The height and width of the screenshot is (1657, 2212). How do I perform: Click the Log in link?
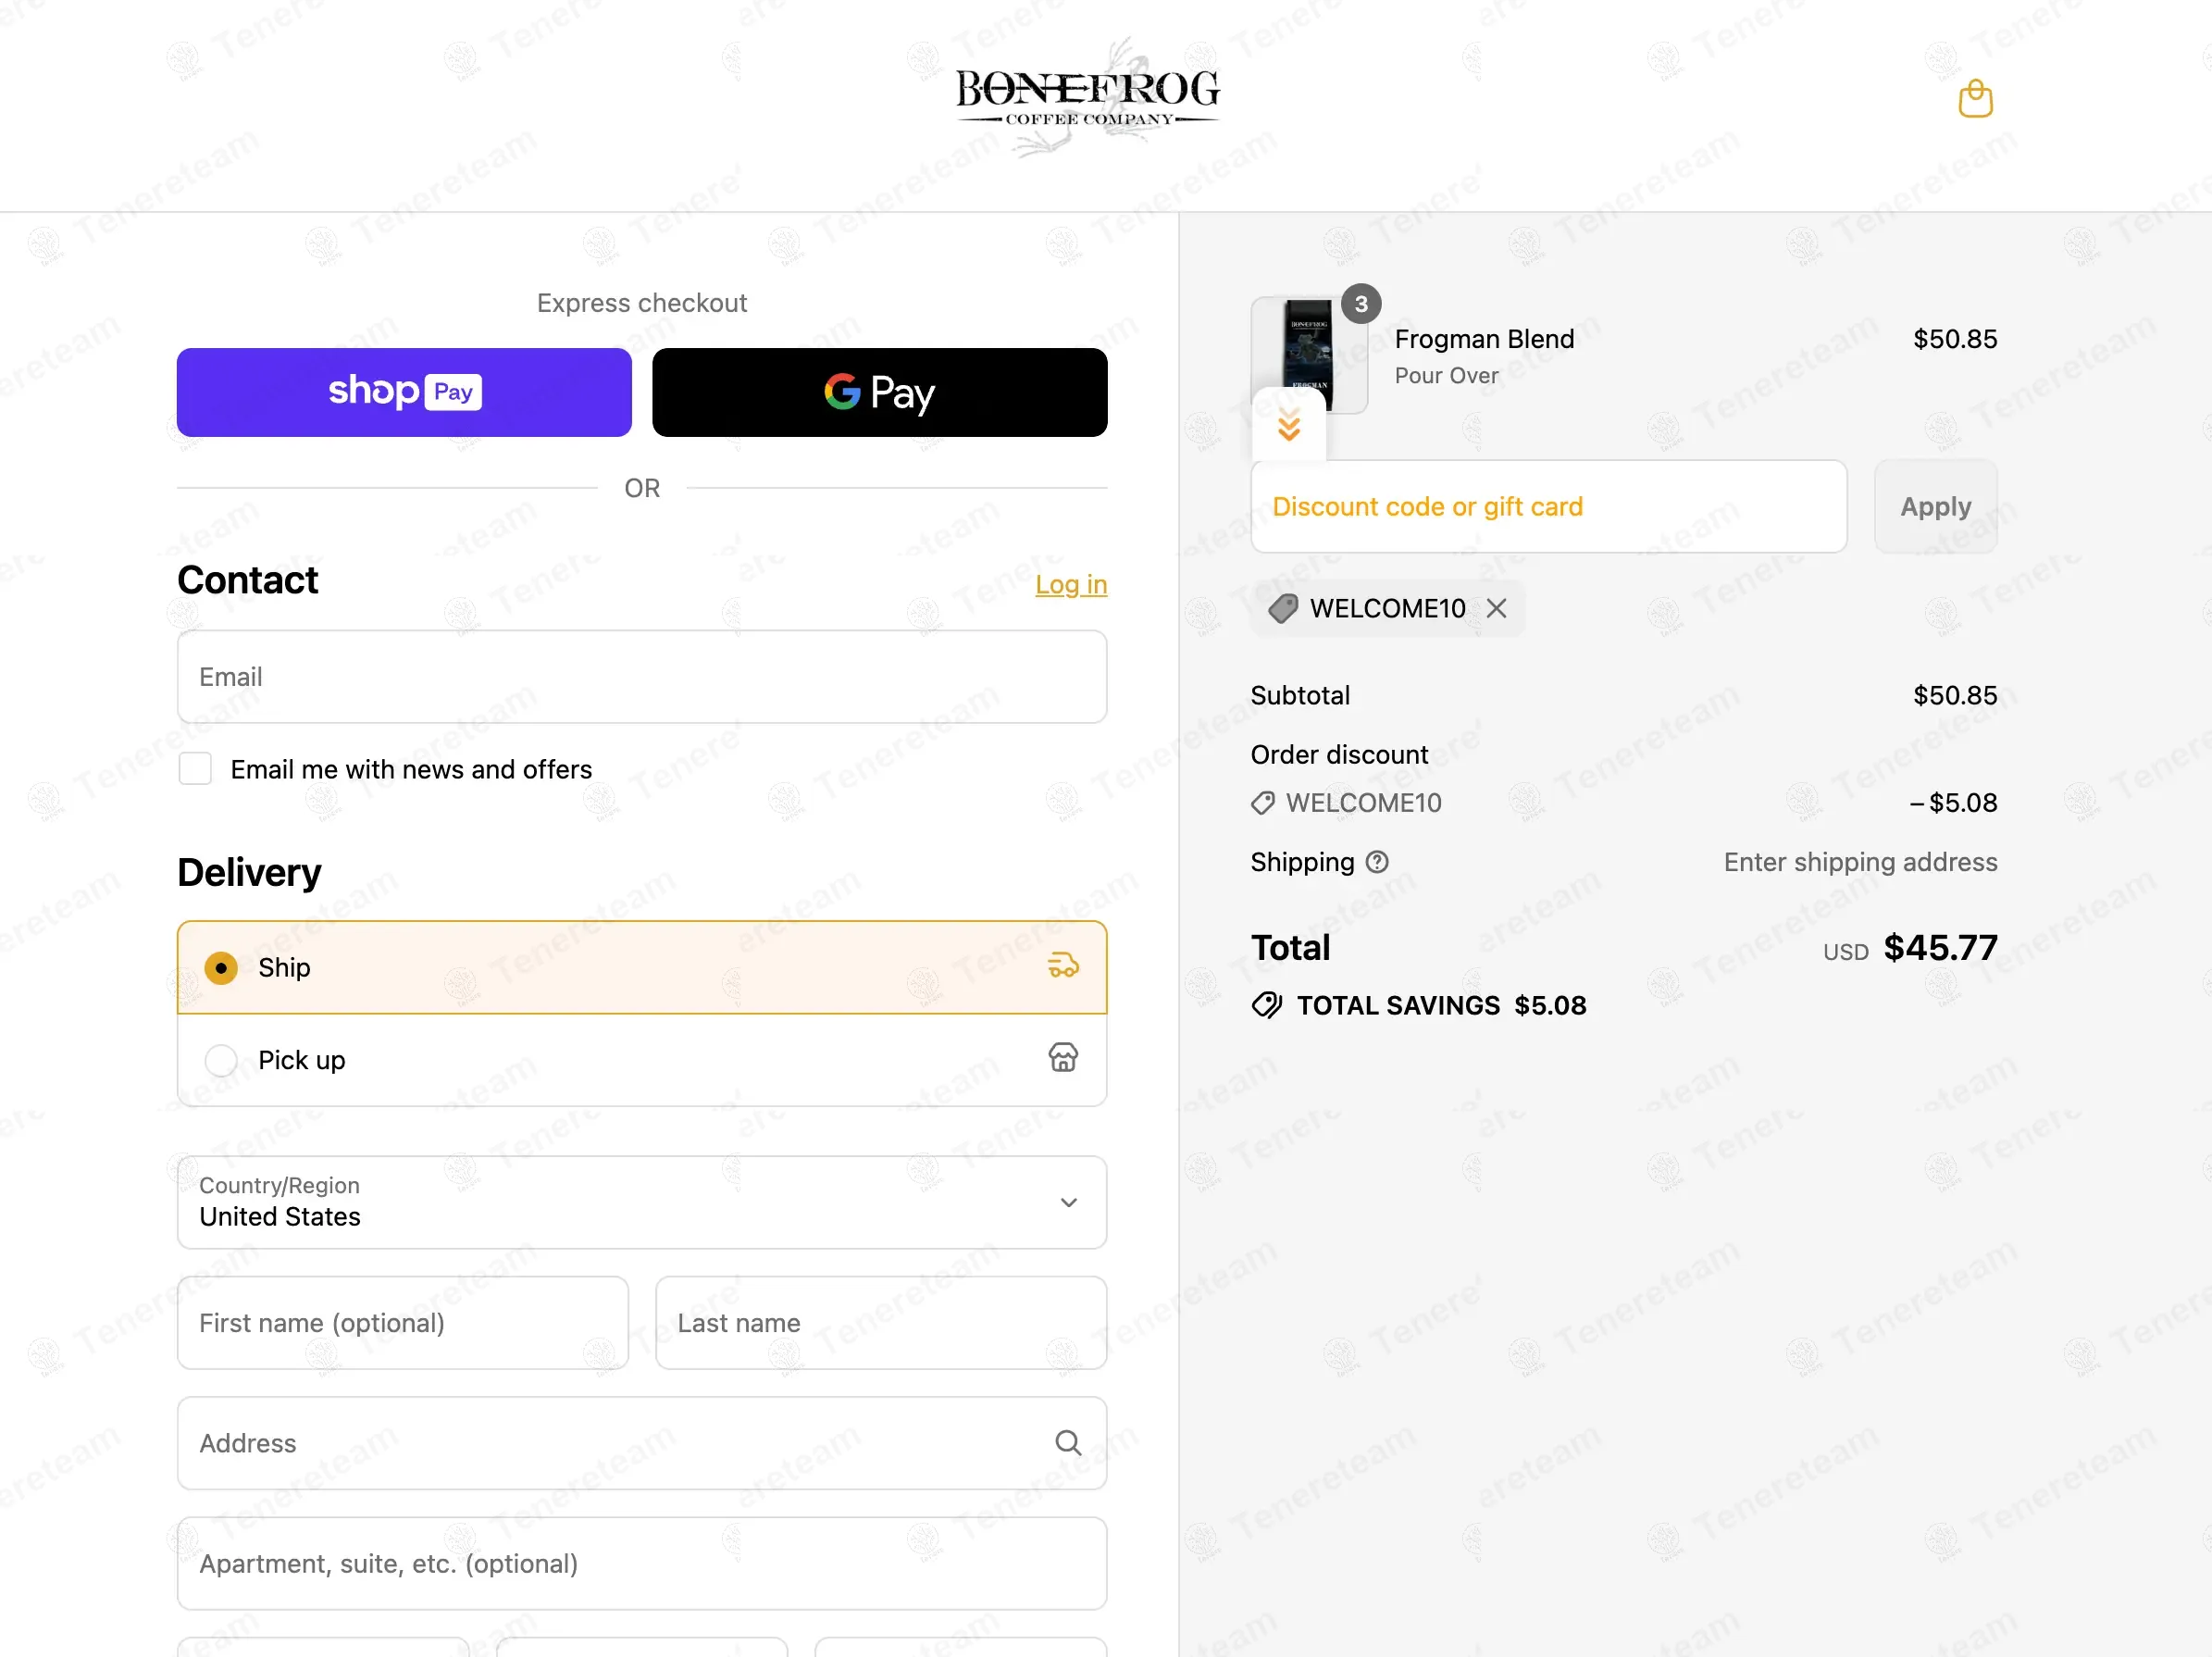coord(1071,584)
